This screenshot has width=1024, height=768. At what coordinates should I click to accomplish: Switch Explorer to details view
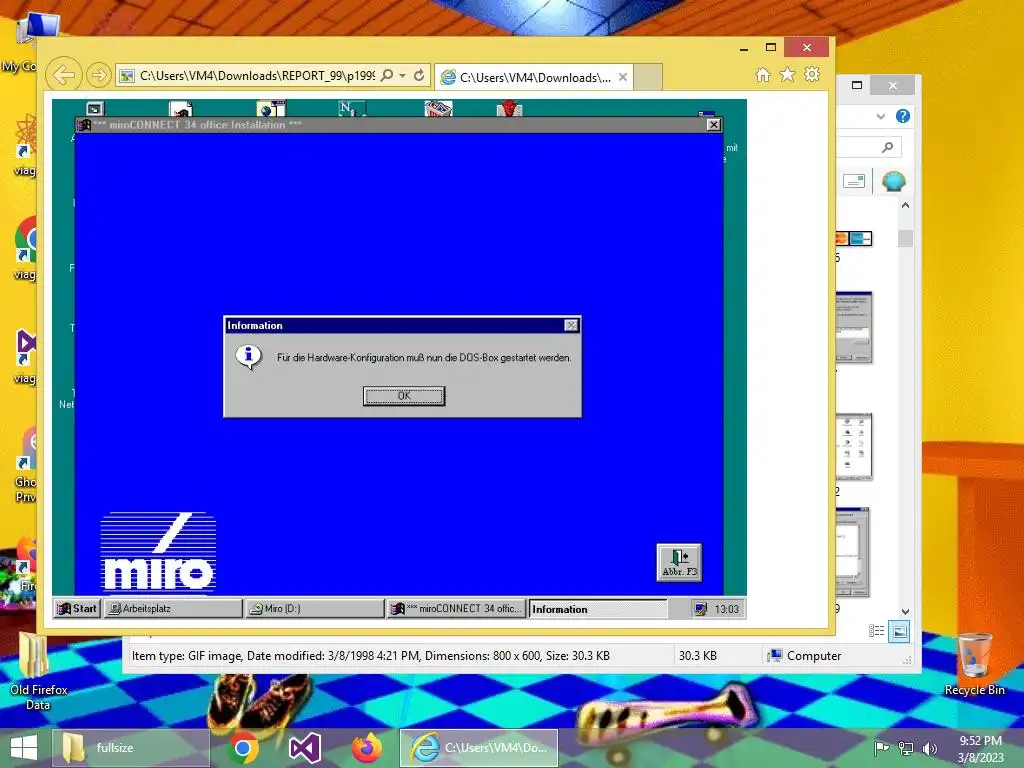point(876,631)
